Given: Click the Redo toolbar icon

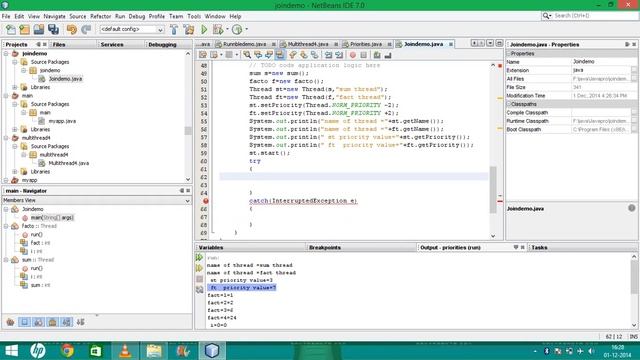Looking at the screenshot, I should (x=86, y=29).
